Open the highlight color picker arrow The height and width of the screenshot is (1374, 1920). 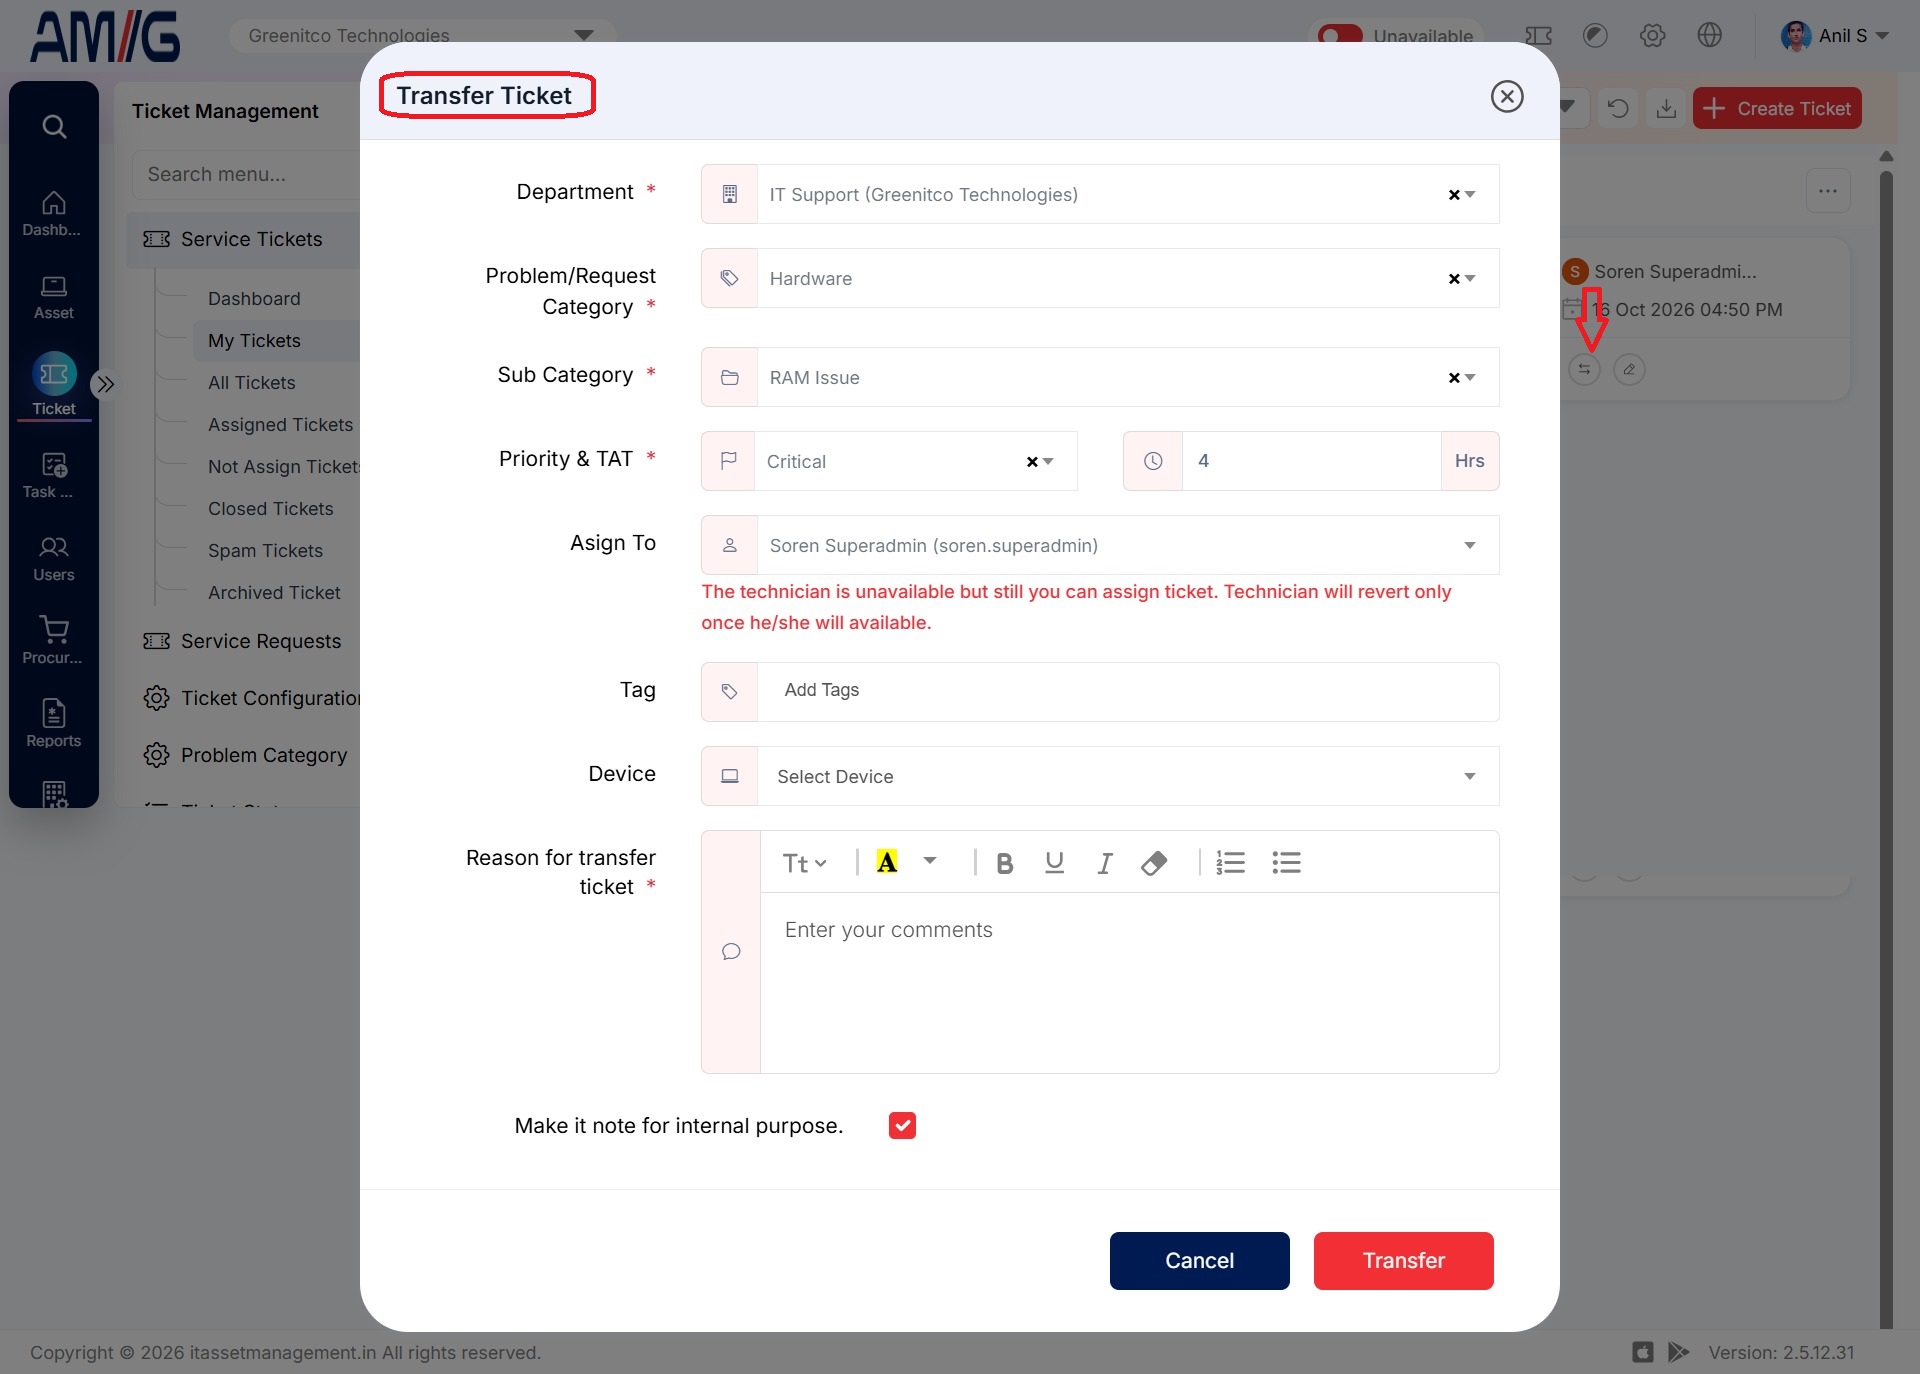(x=929, y=861)
